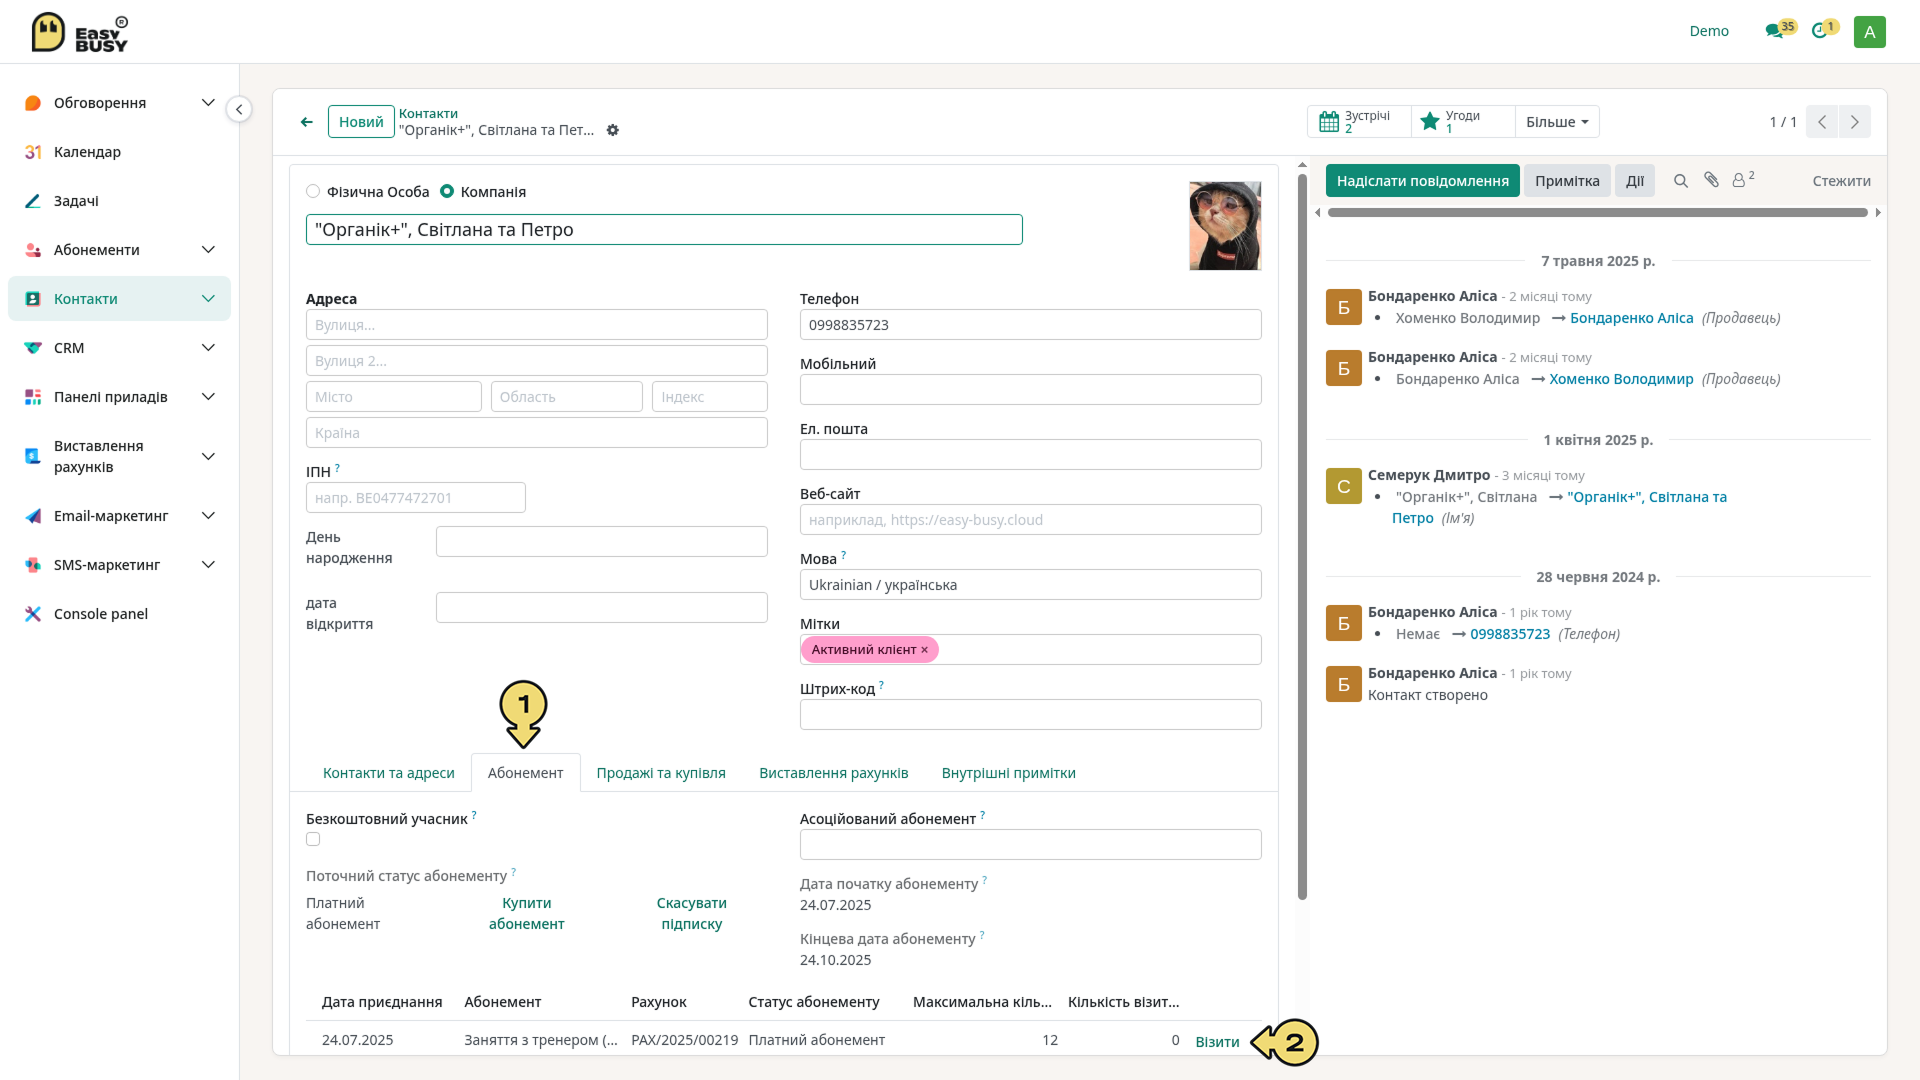
Task: Open the Панелі приладів icon
Action: [x=33, y=397]
